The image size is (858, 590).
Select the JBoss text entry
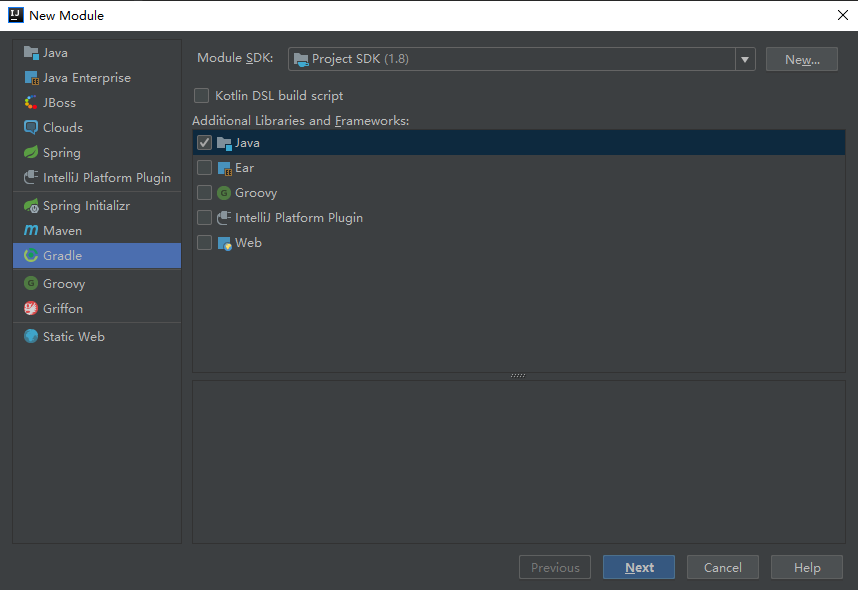[59, 102]
